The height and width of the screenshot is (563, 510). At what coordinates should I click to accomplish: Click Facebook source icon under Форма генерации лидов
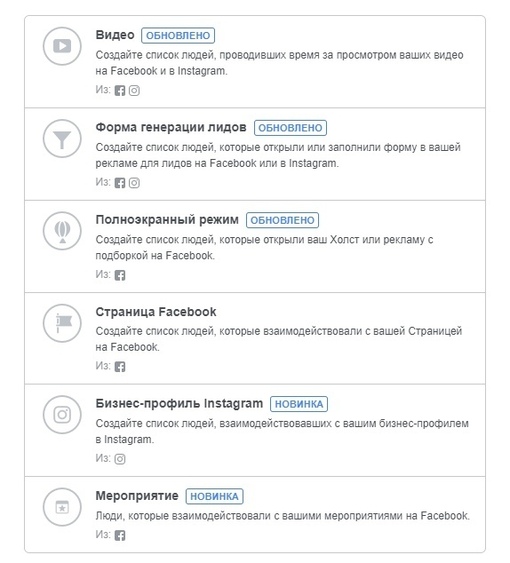coord(120,183)
